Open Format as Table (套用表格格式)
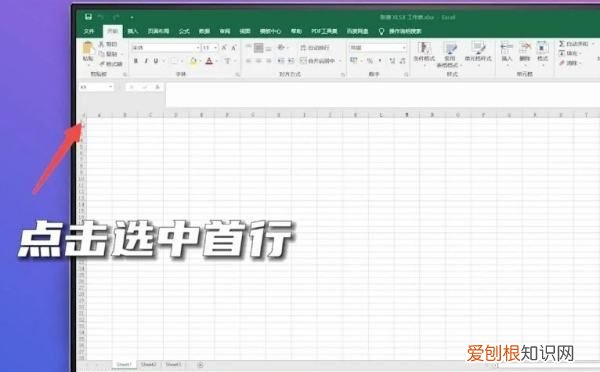 450,54
